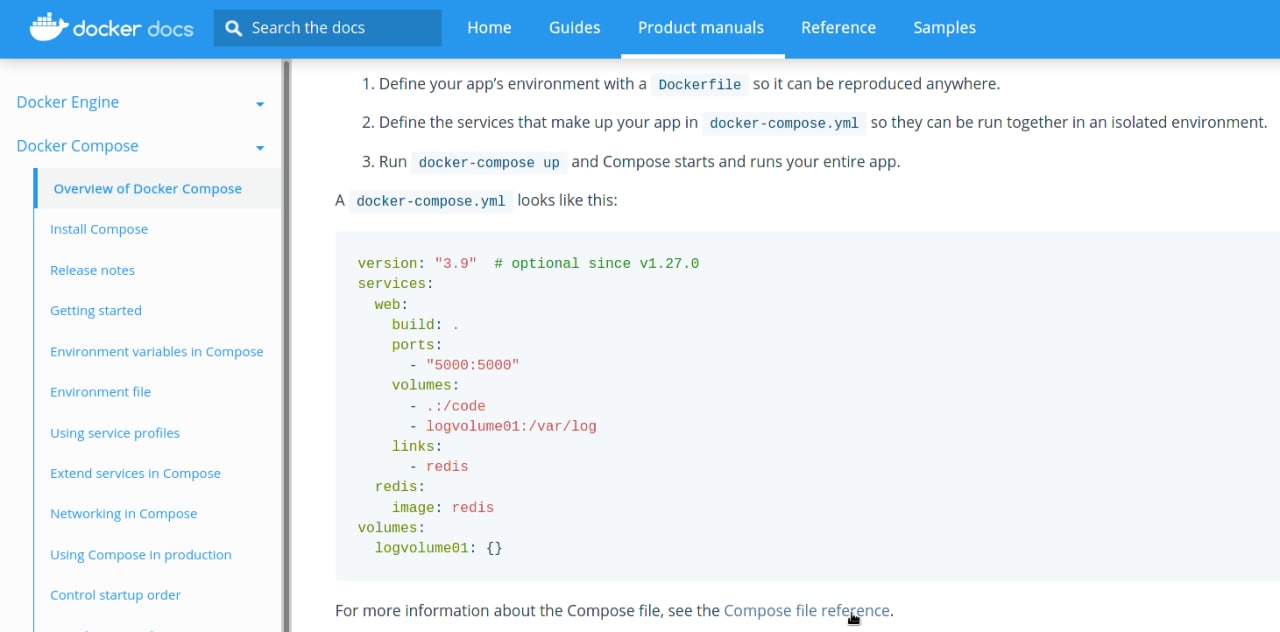This screenshot has height=632, width=1280.
Task: Click the Docker docs whale logo
Action: coord(111,27)
